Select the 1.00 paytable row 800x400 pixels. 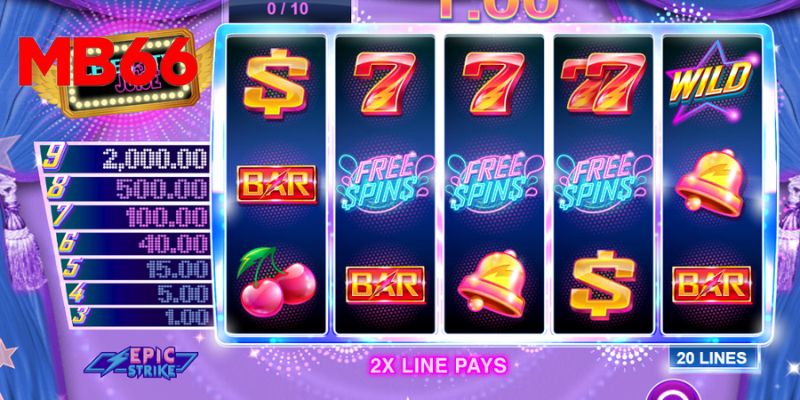[x=142, y=316]
